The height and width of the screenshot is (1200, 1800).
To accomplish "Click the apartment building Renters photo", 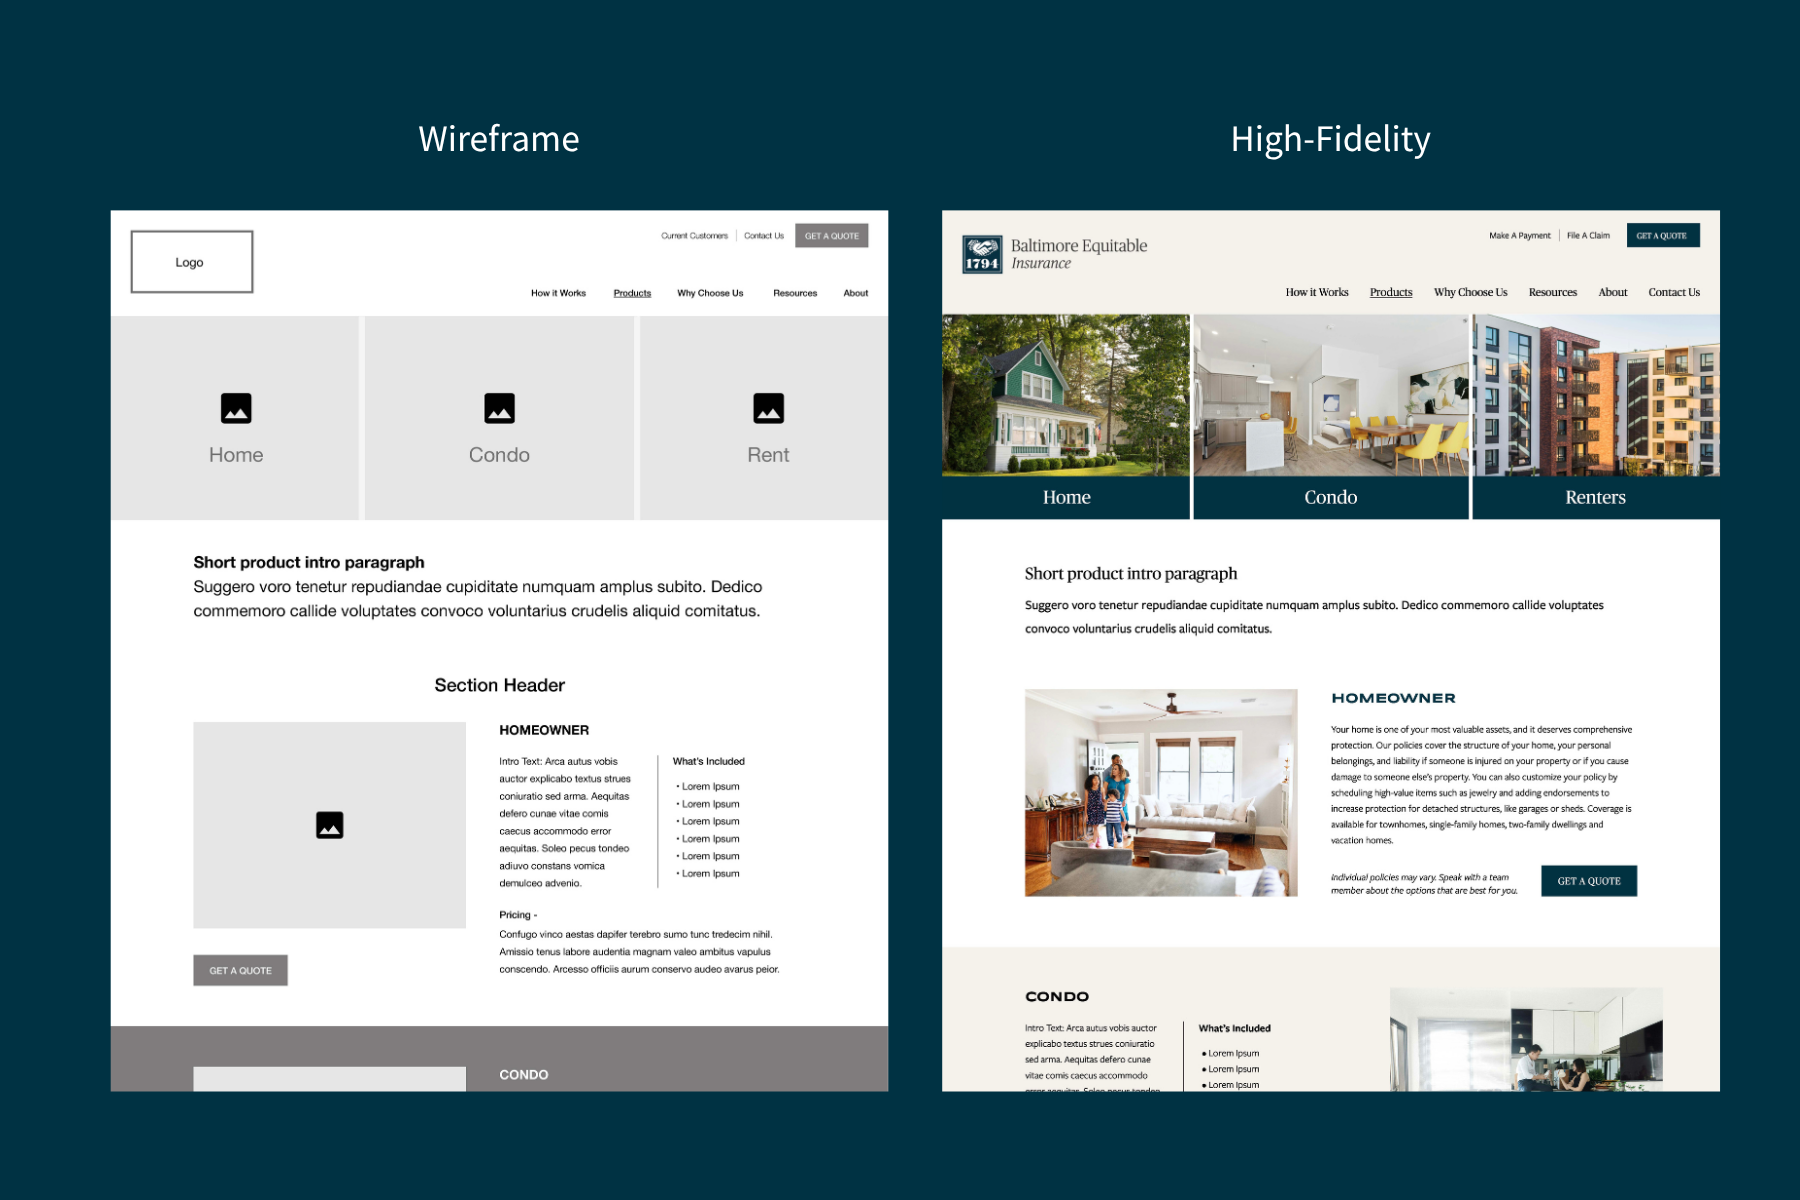I will 1596,395.
